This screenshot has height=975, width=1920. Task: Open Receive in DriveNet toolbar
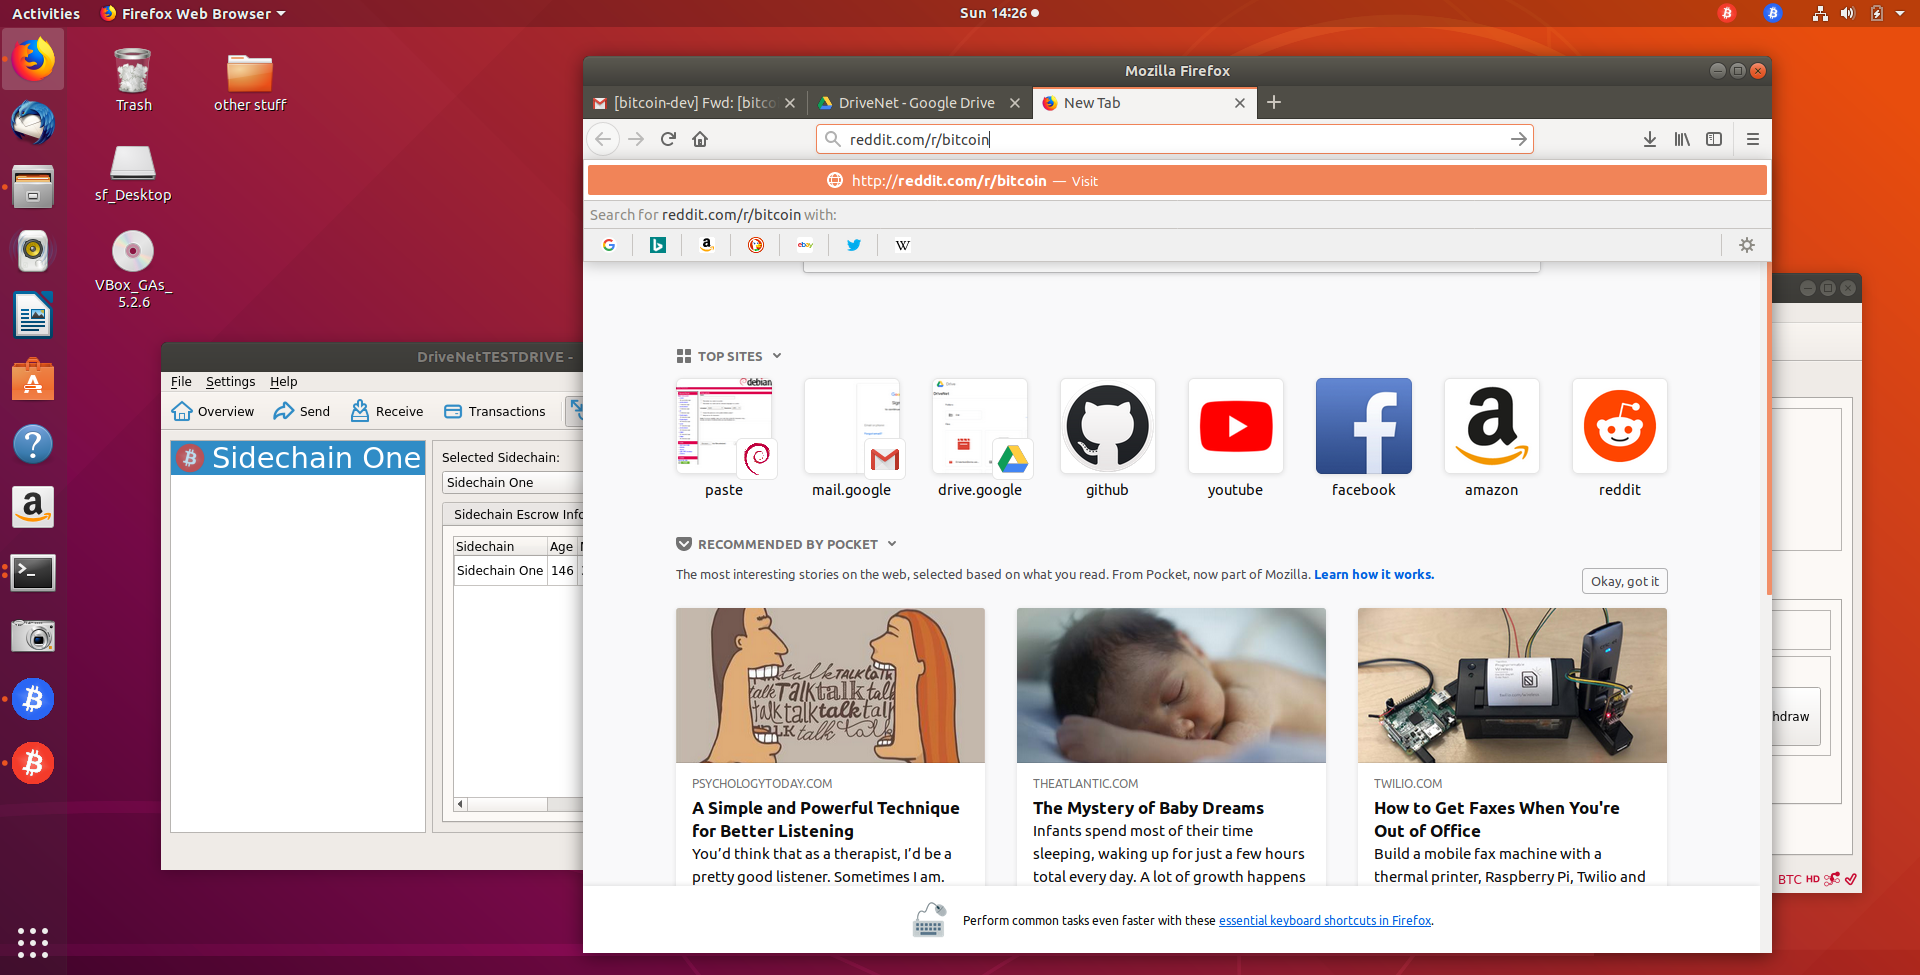click(x=387, y=411)
